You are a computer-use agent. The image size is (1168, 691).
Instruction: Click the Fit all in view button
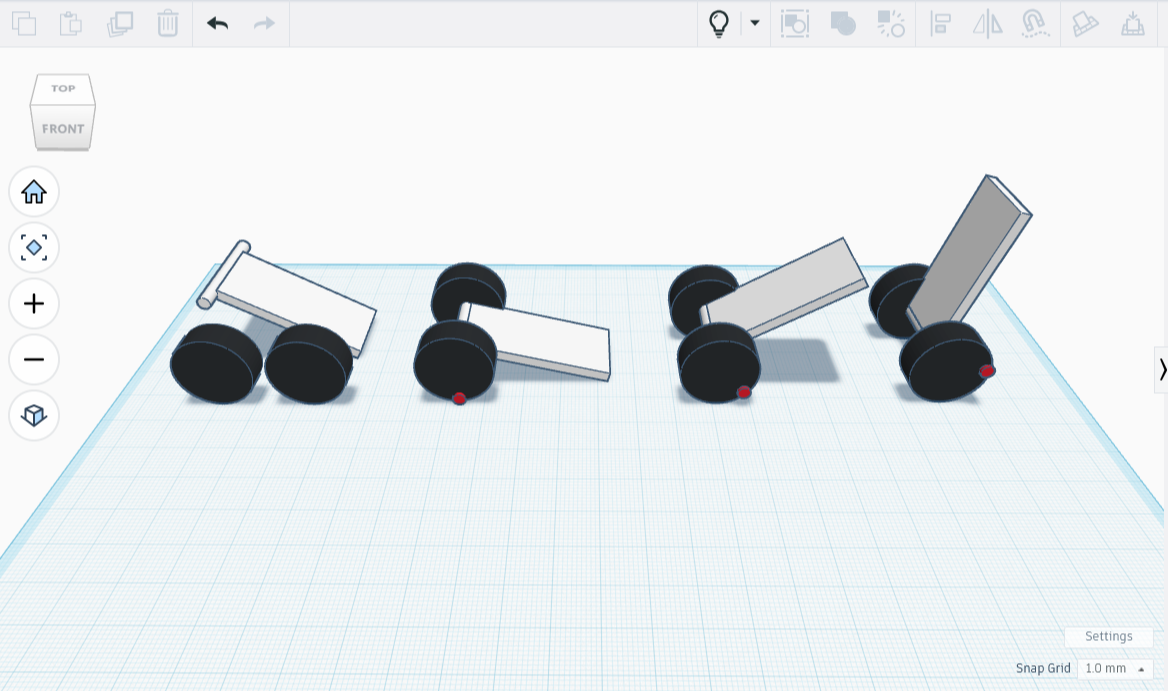(x=34, y=248)
